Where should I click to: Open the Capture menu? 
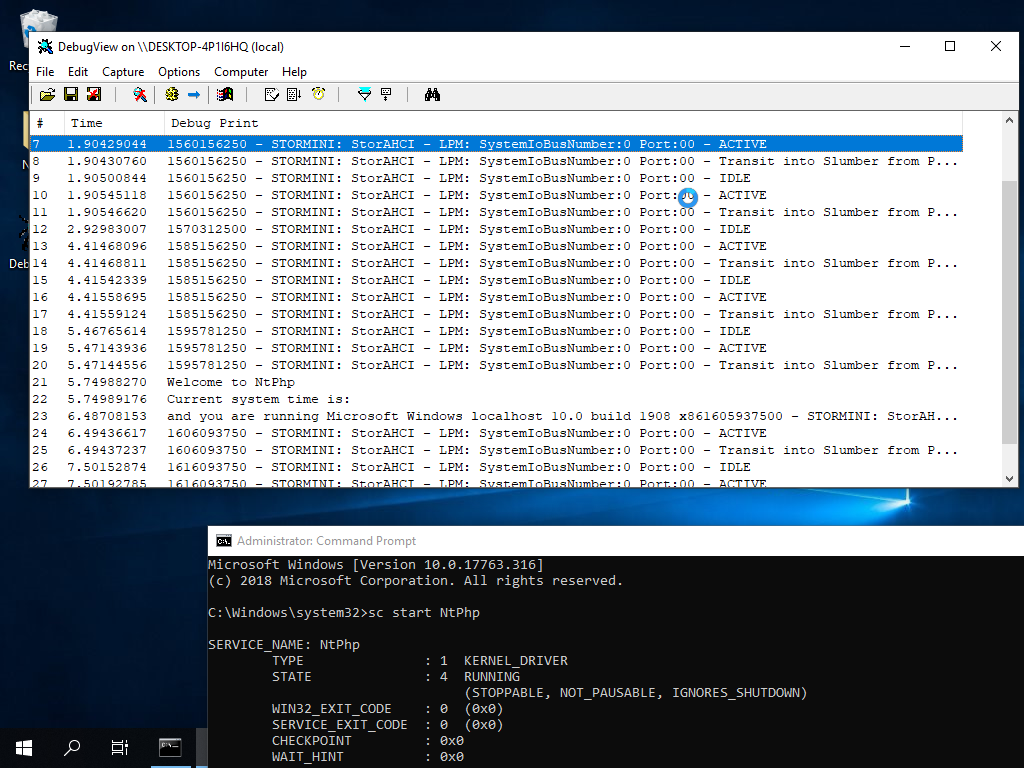click(x=123, y=72)
